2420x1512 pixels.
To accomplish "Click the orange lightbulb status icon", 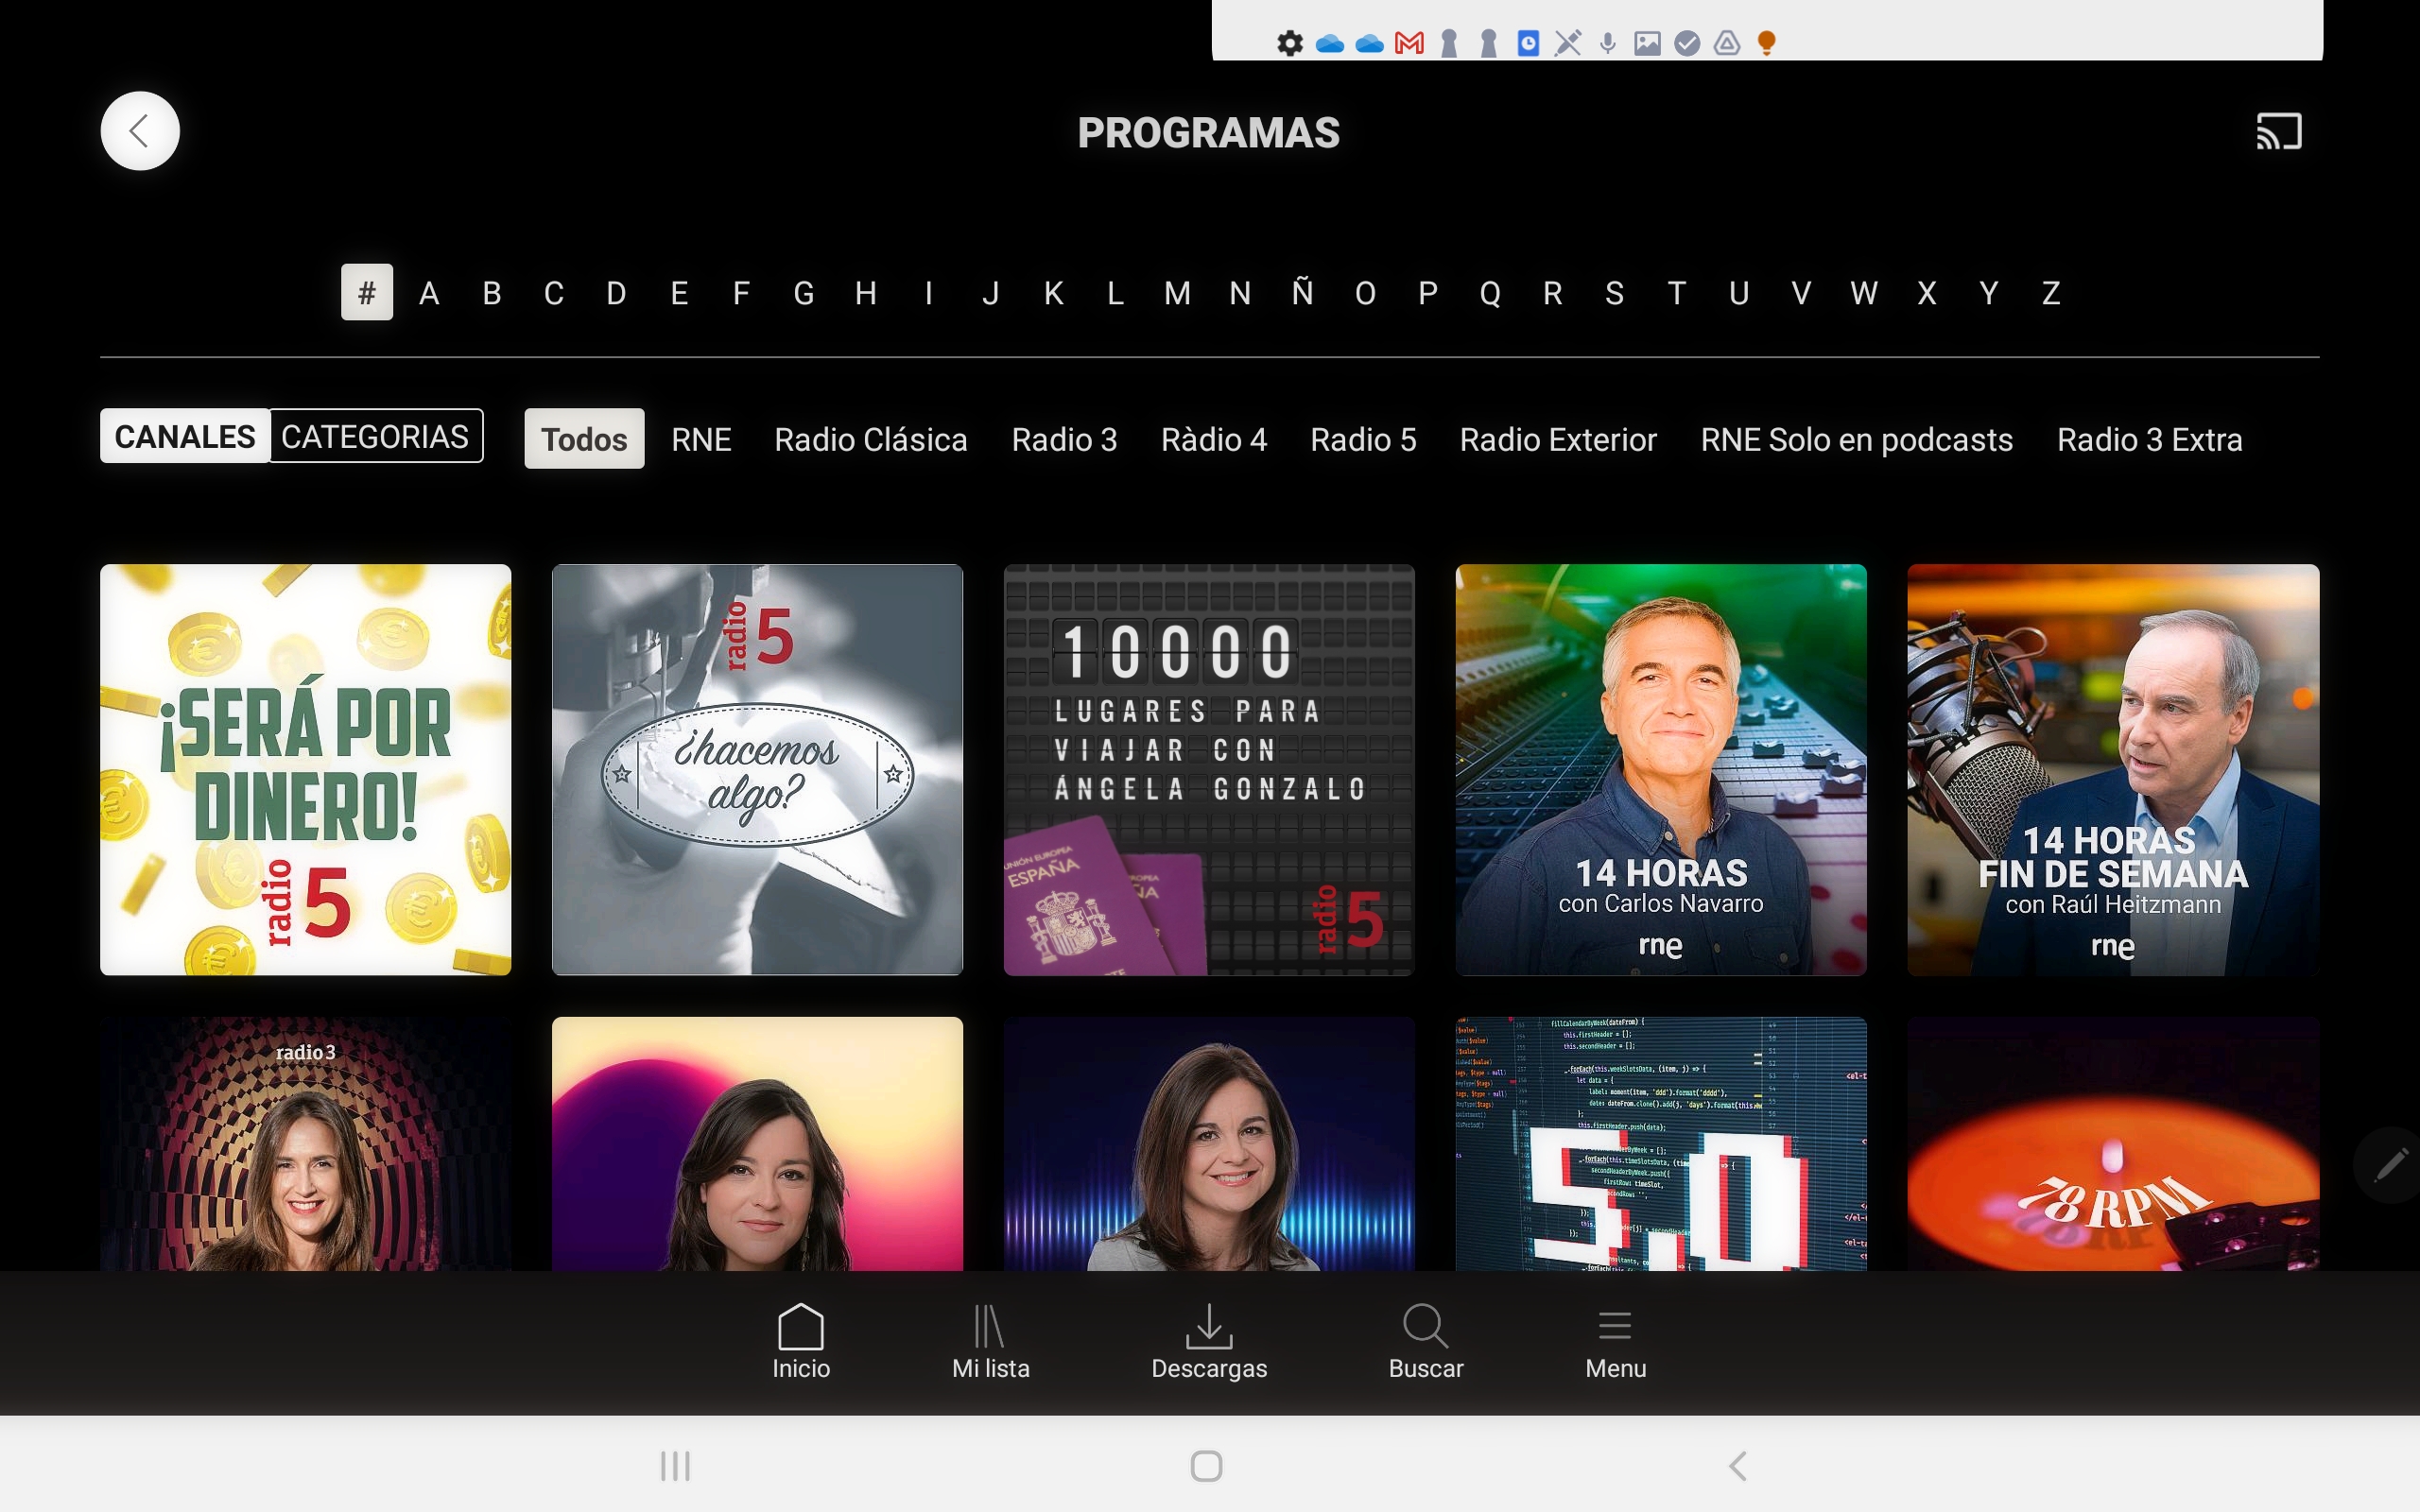I will point(1767,43).
